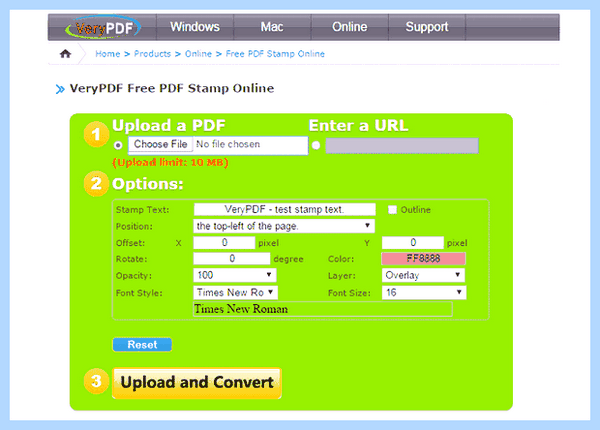Open Online breadcrumb link
600x430 pixels.
(198, 54)
